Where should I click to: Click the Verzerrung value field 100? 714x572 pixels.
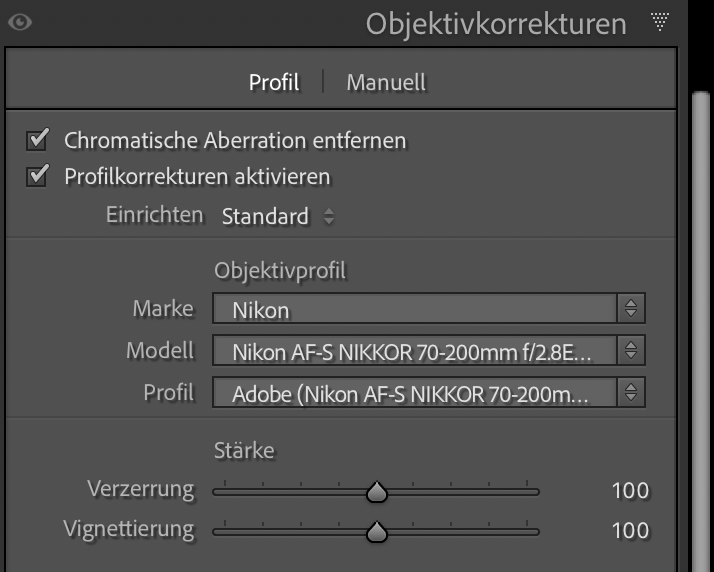tap(630, 491)
